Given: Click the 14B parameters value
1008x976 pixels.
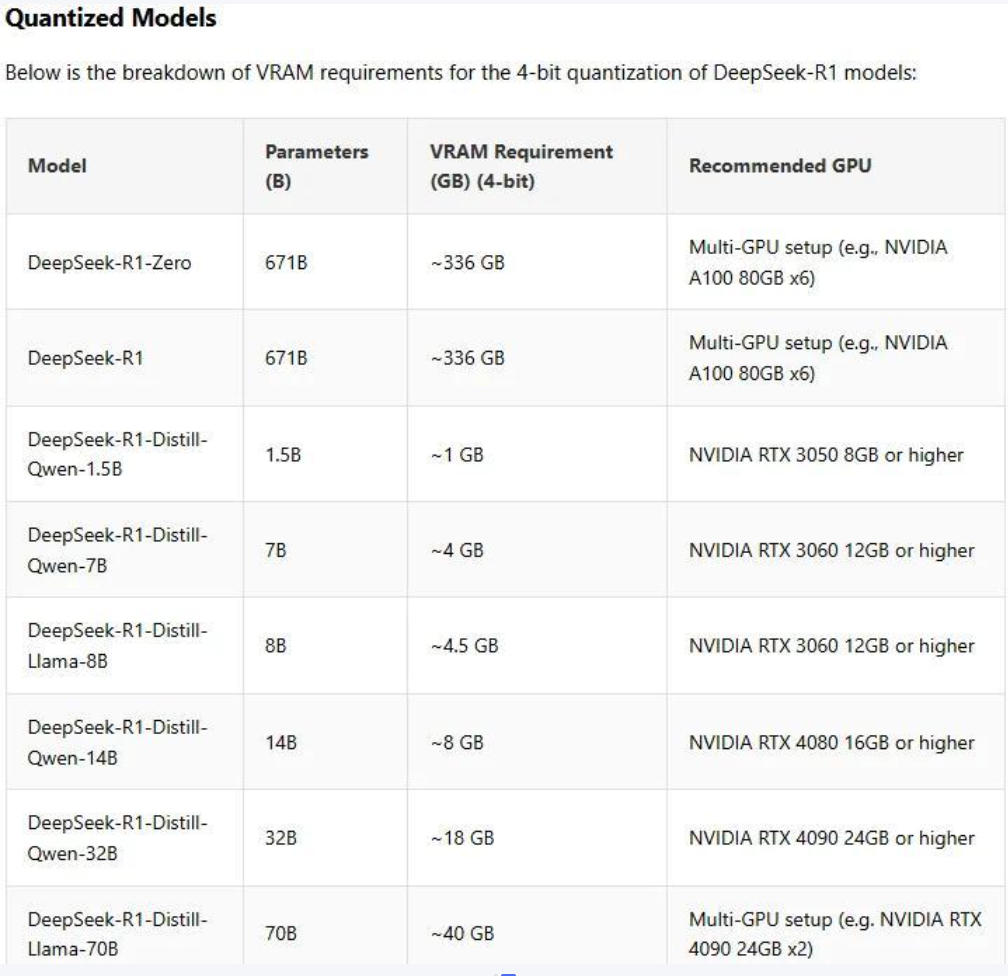Looking at the screenshot, I should point(281,743).
